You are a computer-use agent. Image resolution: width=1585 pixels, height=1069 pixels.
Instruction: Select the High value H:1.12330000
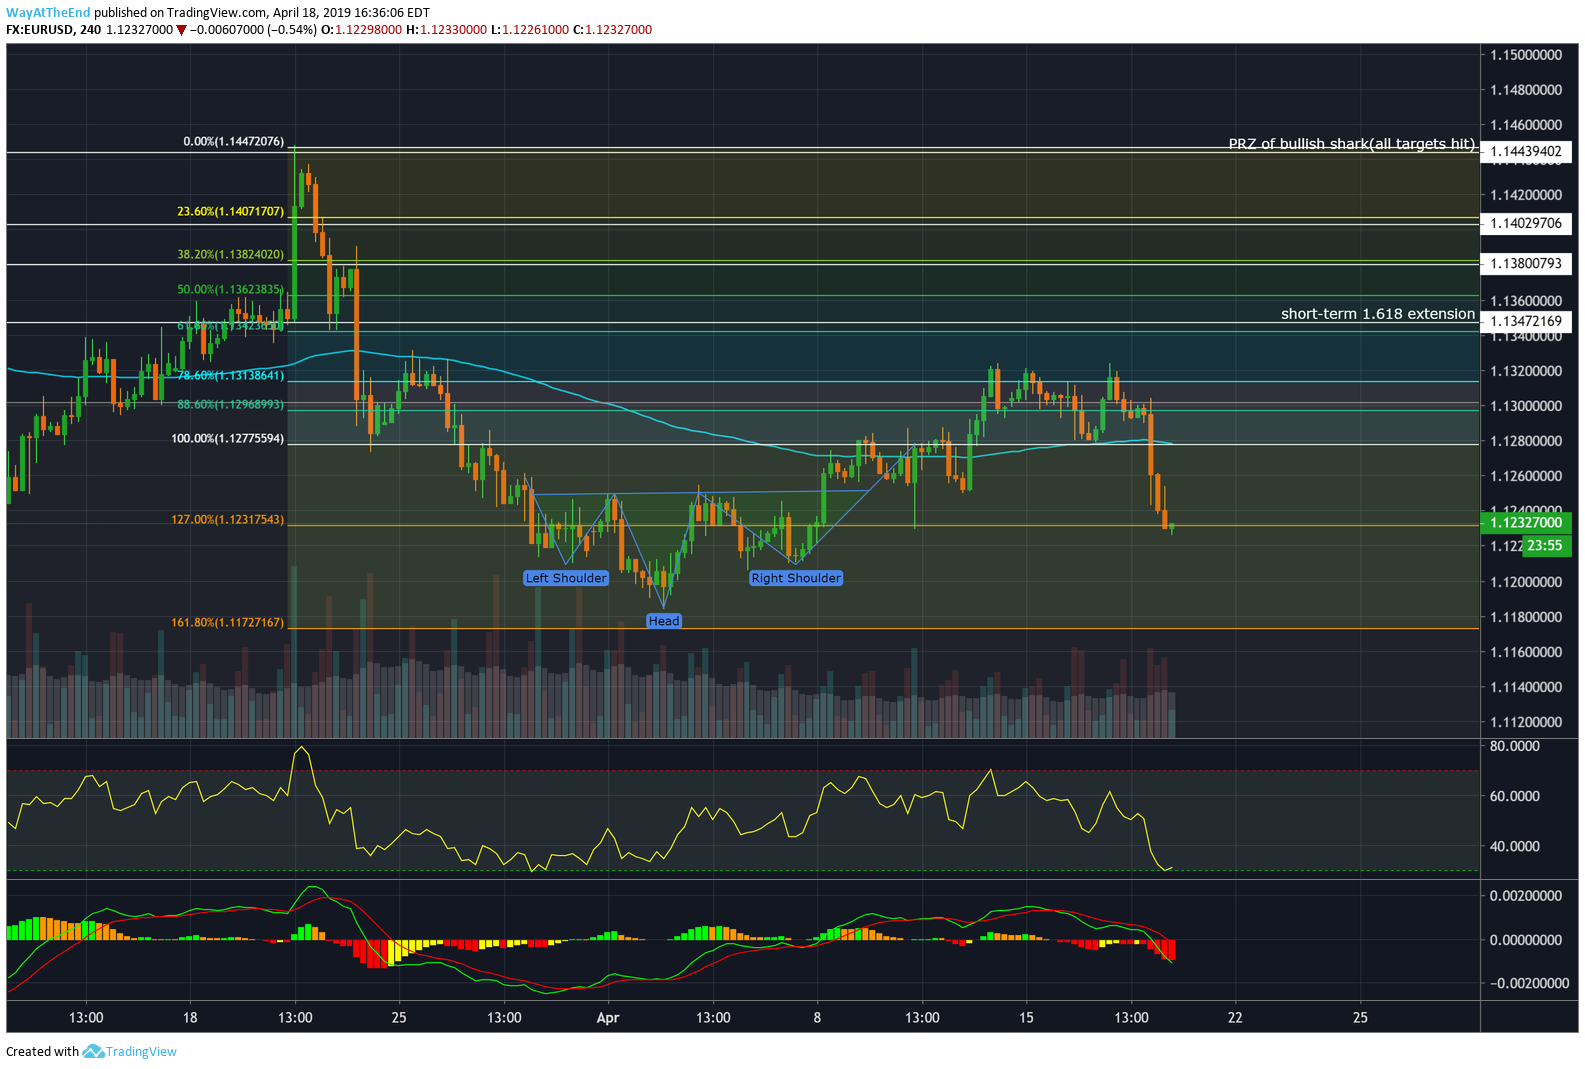[446, 30]
